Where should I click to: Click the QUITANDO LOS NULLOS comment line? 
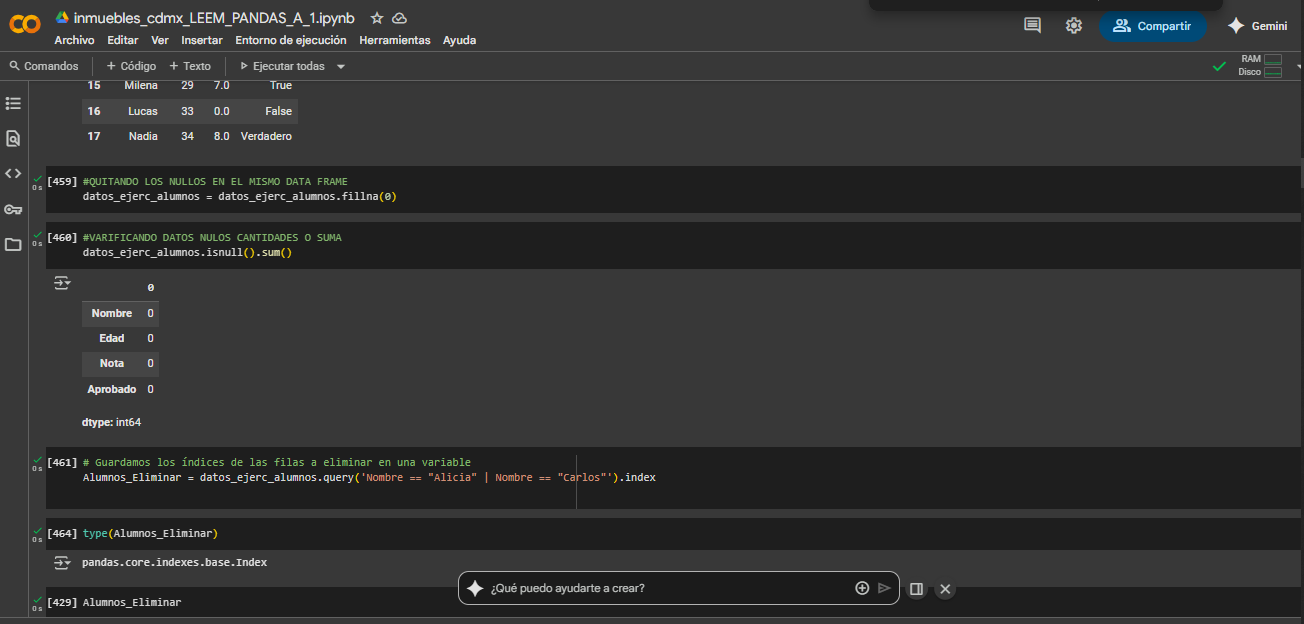(215, 182)
